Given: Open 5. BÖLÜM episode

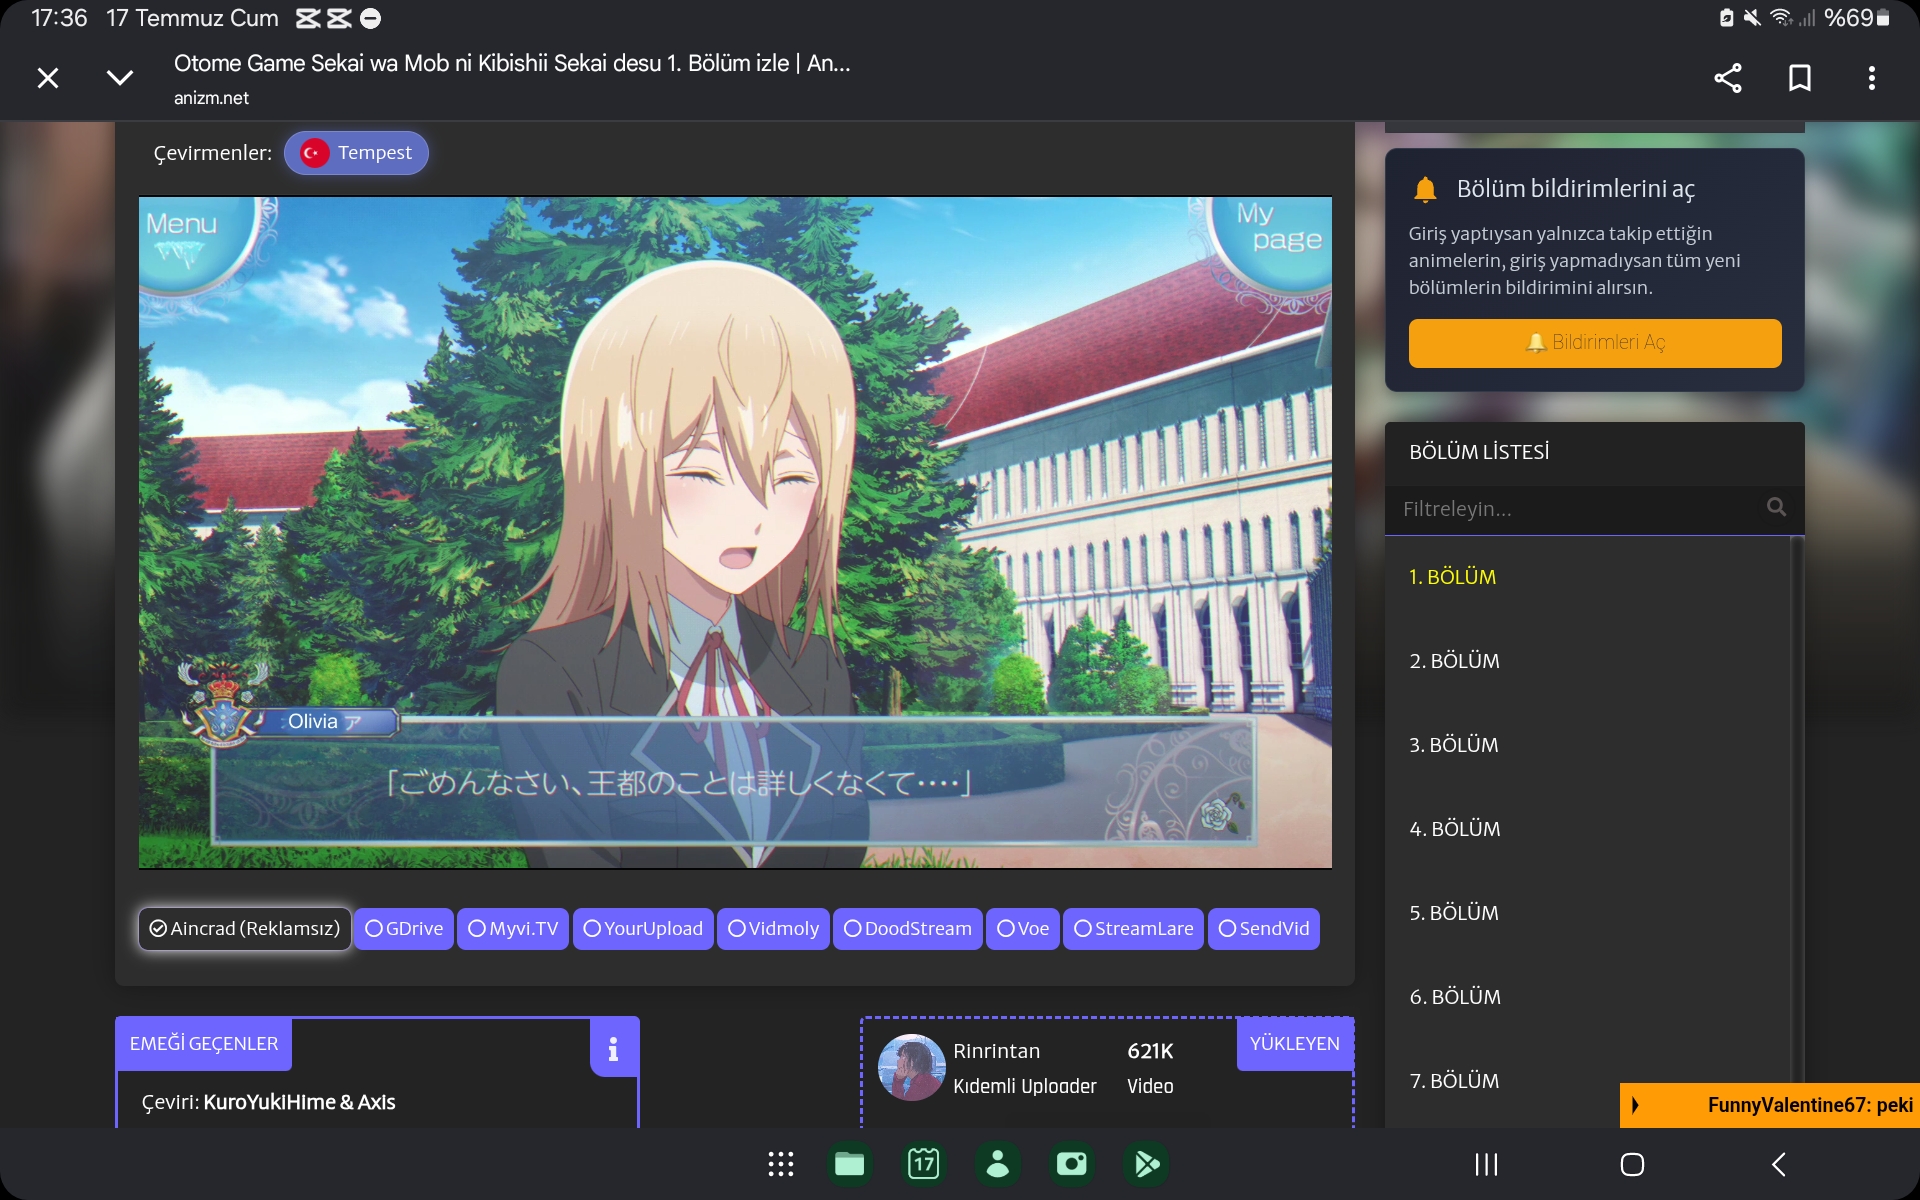Looking at the screenshot, I should 1454,913.
